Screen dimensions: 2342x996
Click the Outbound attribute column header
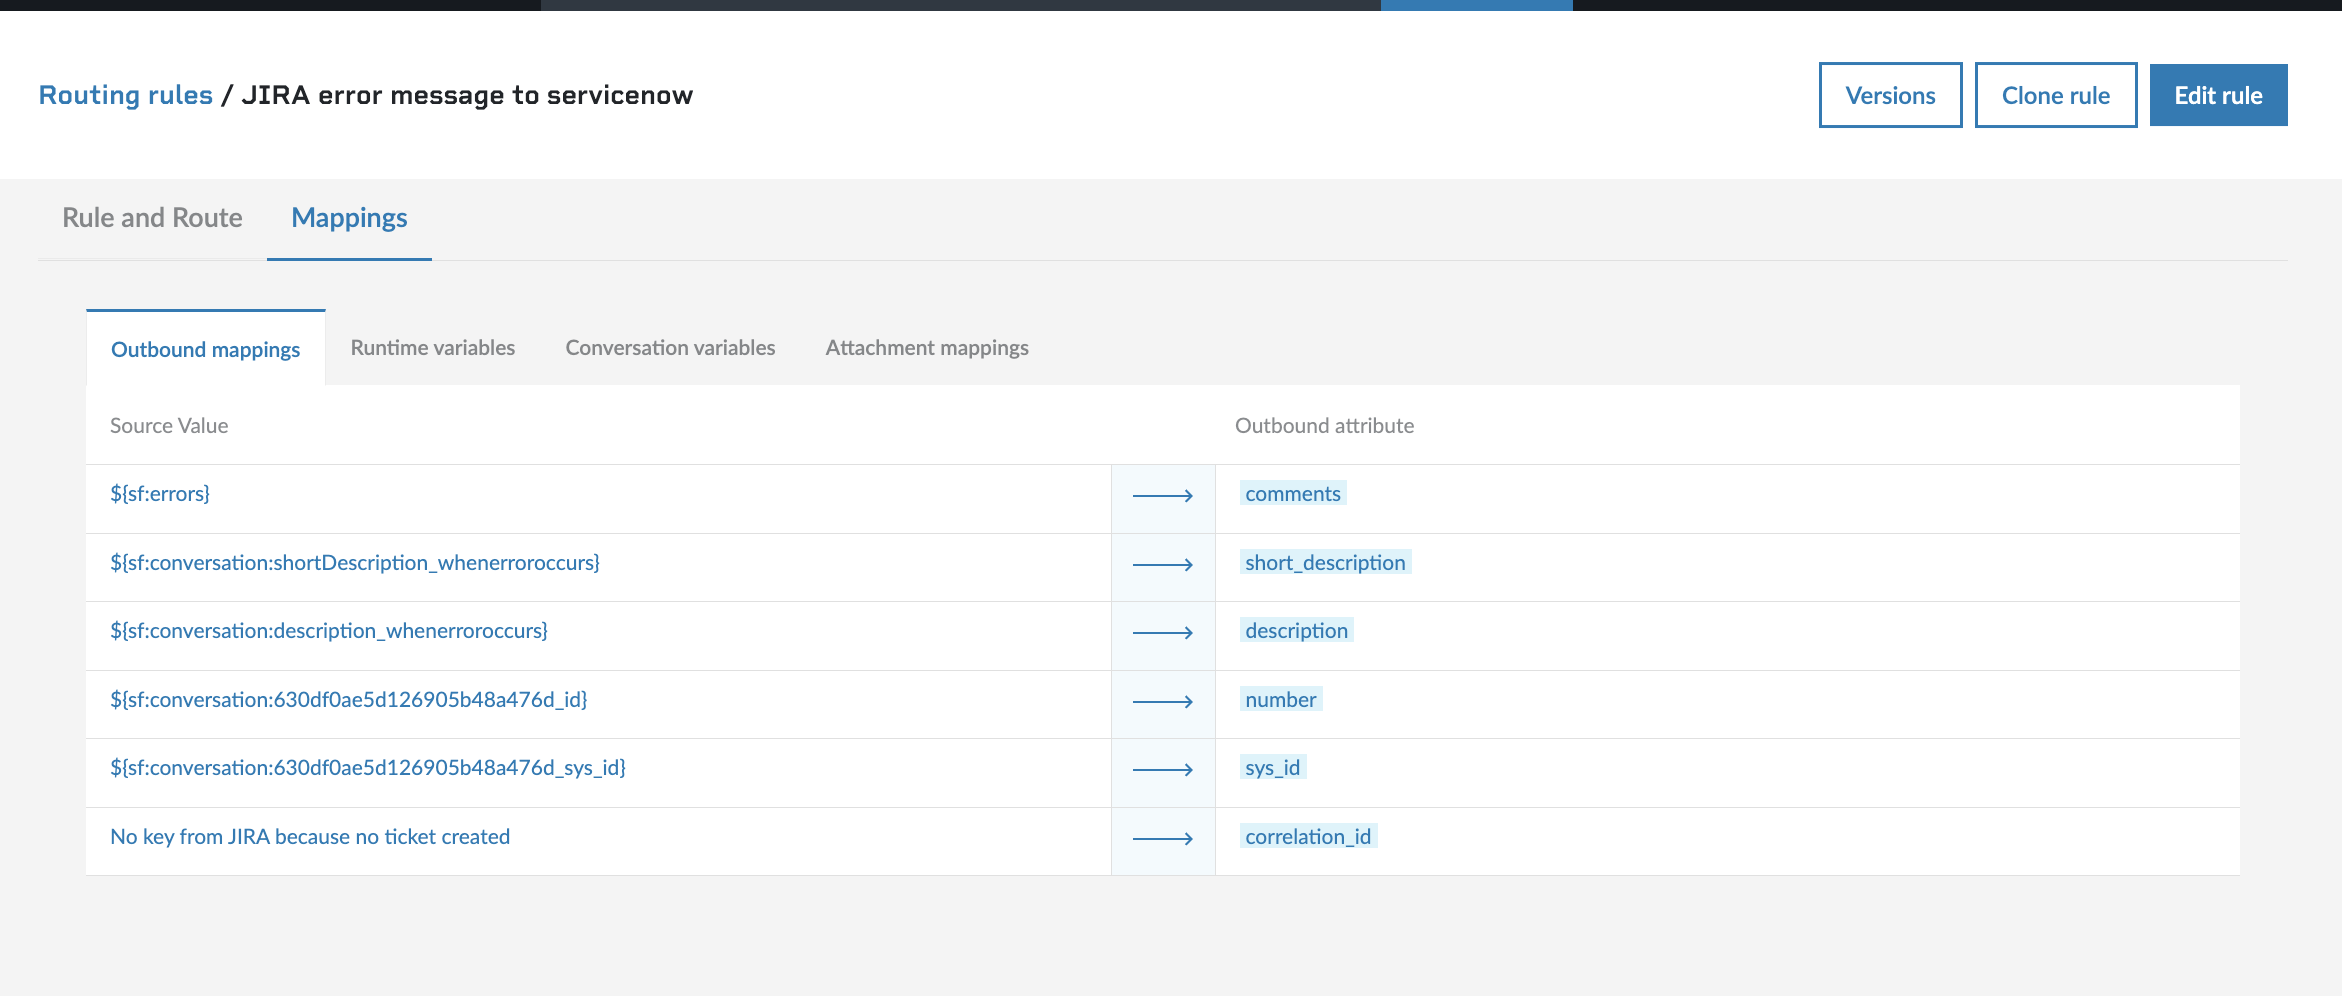tap(1324, 426)
